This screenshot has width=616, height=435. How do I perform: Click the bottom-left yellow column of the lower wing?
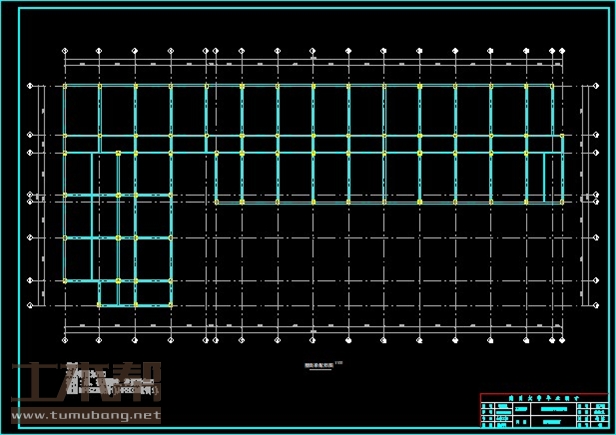[99, 305]
